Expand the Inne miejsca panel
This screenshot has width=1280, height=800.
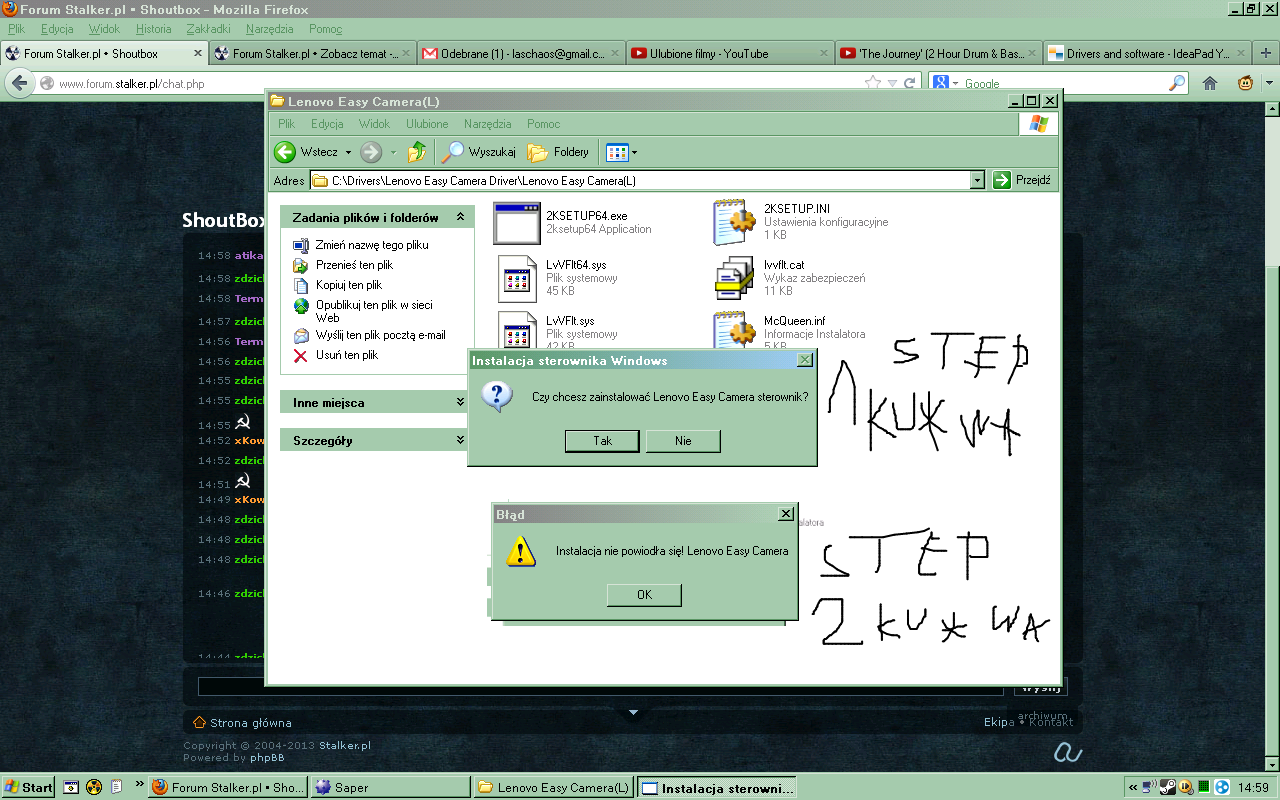coord(460,402)
